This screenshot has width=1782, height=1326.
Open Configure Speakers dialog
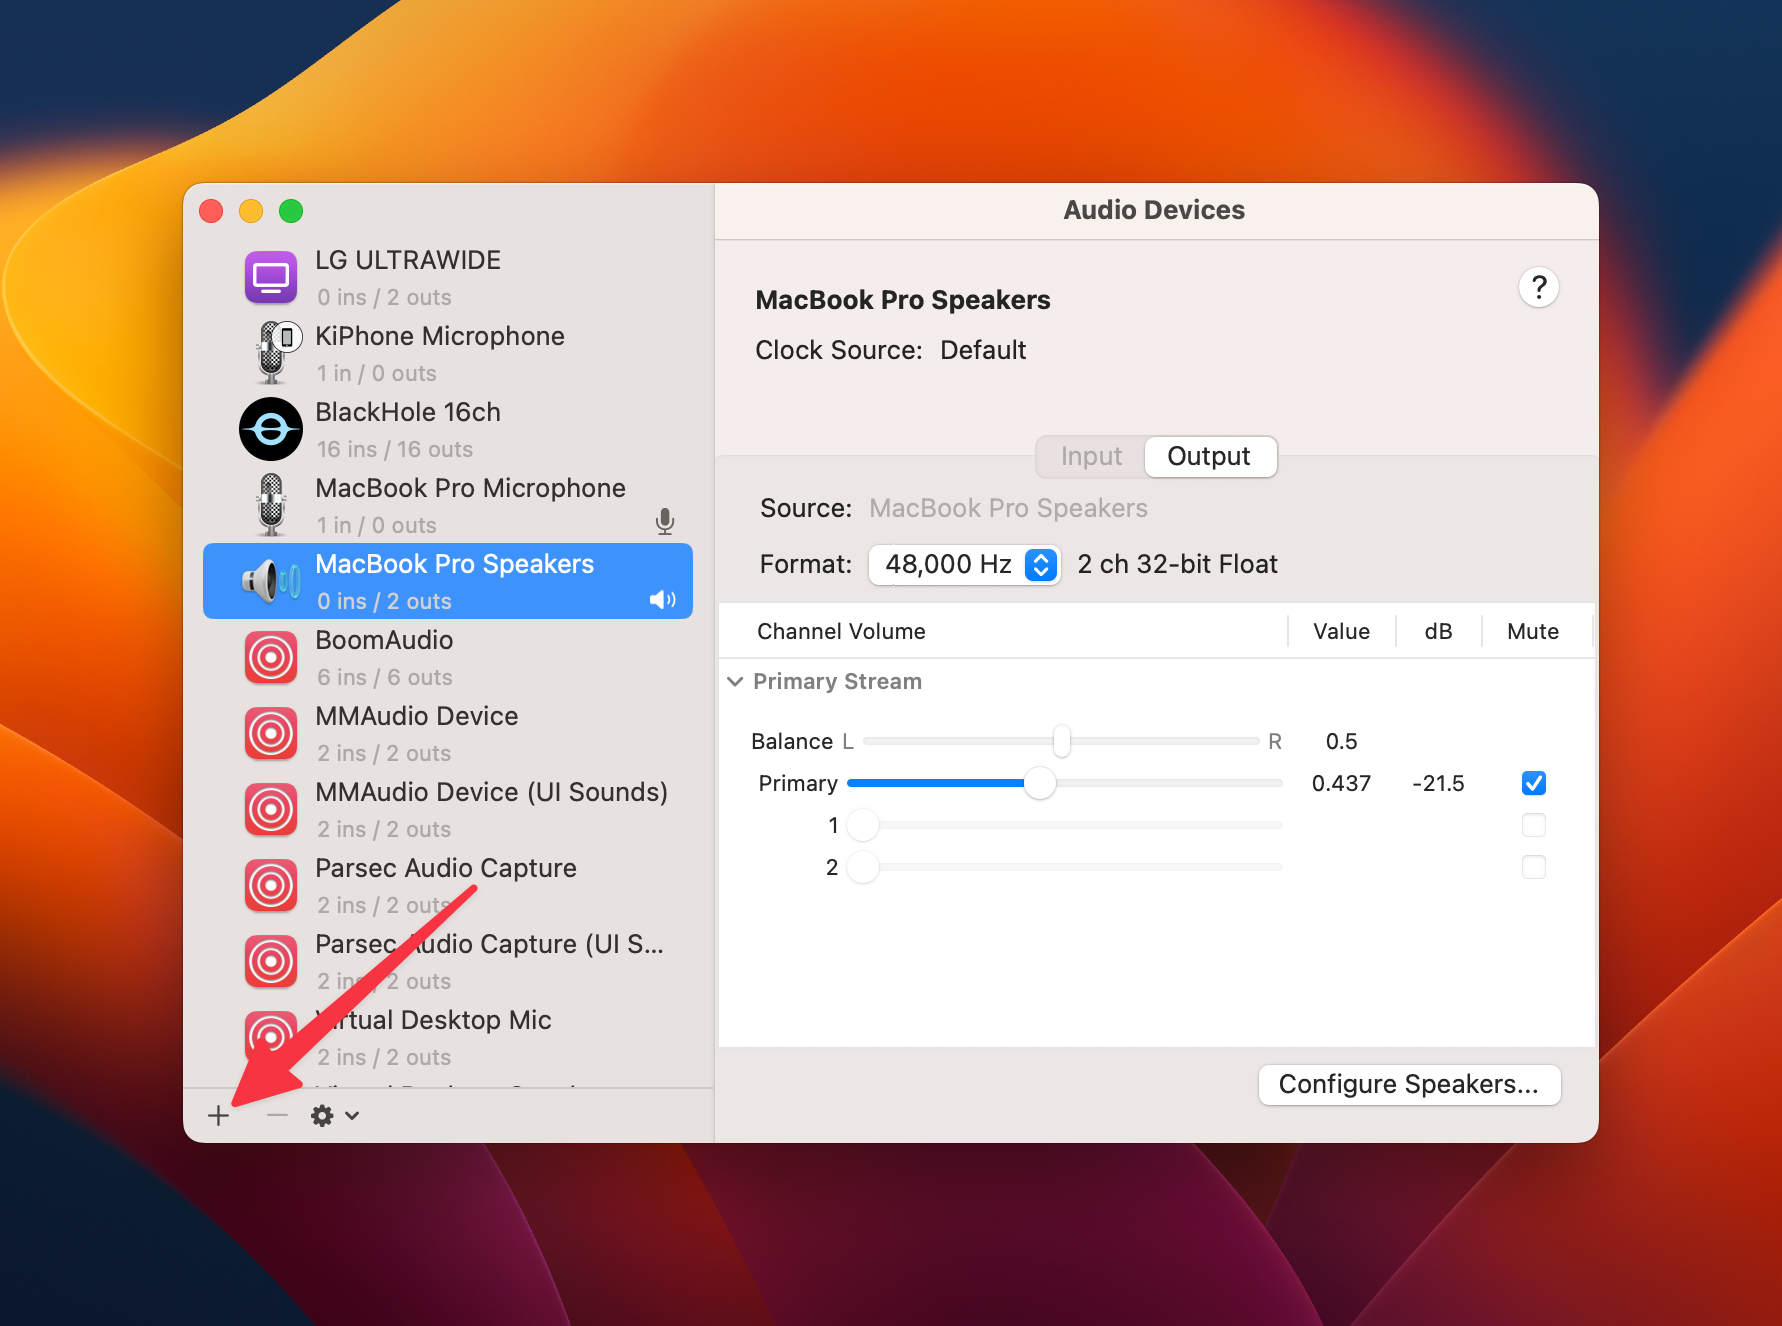pyautogui.click(x=1409, y=1085)
